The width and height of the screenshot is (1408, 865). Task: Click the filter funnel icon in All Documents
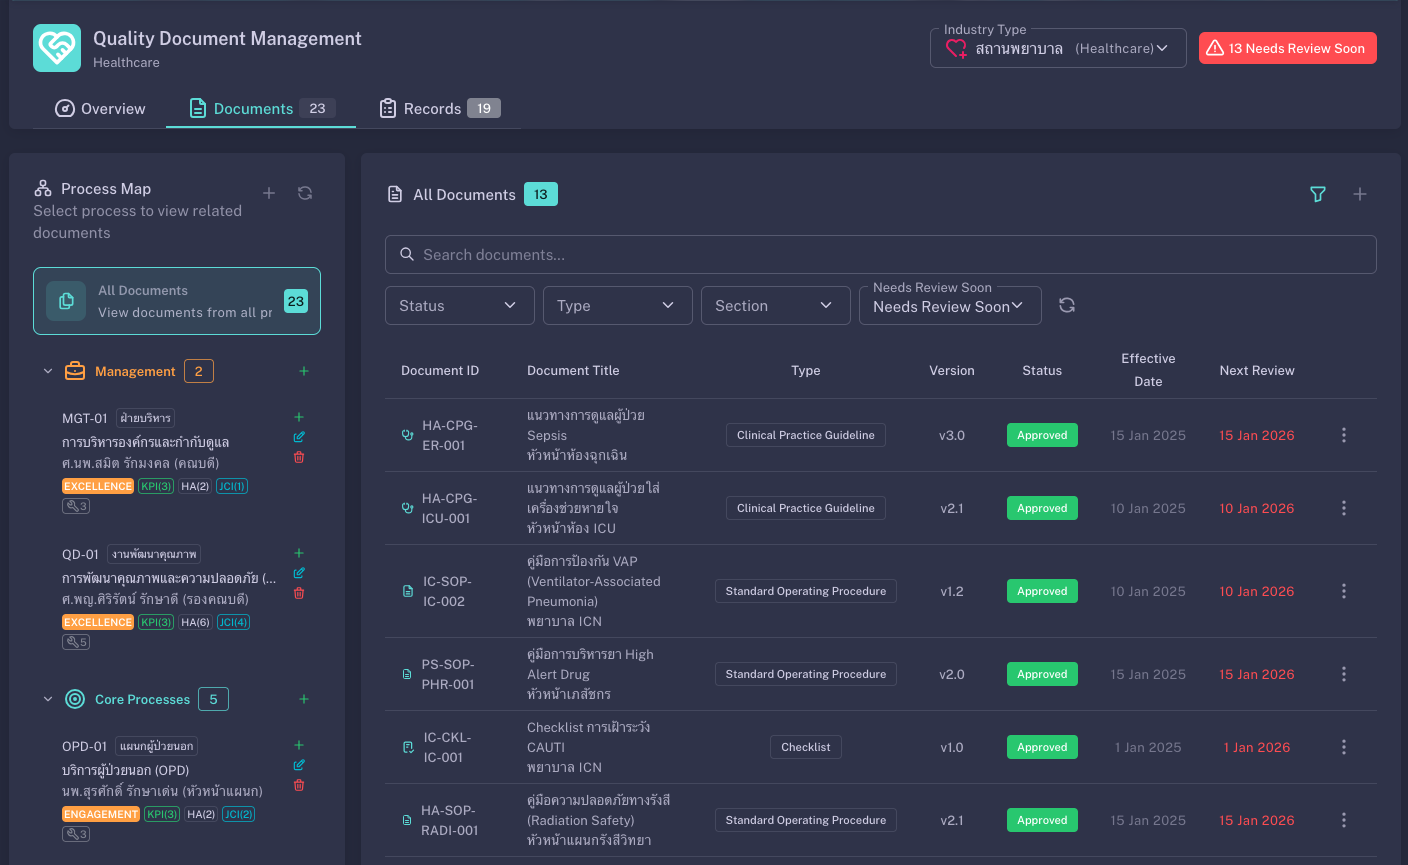[1318, 194]
